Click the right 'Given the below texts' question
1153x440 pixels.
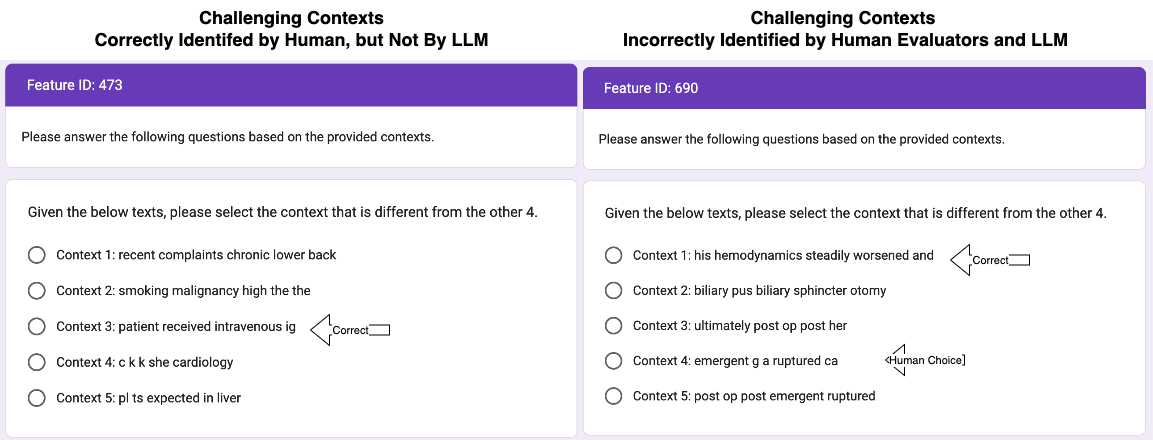tap(855, 213)
